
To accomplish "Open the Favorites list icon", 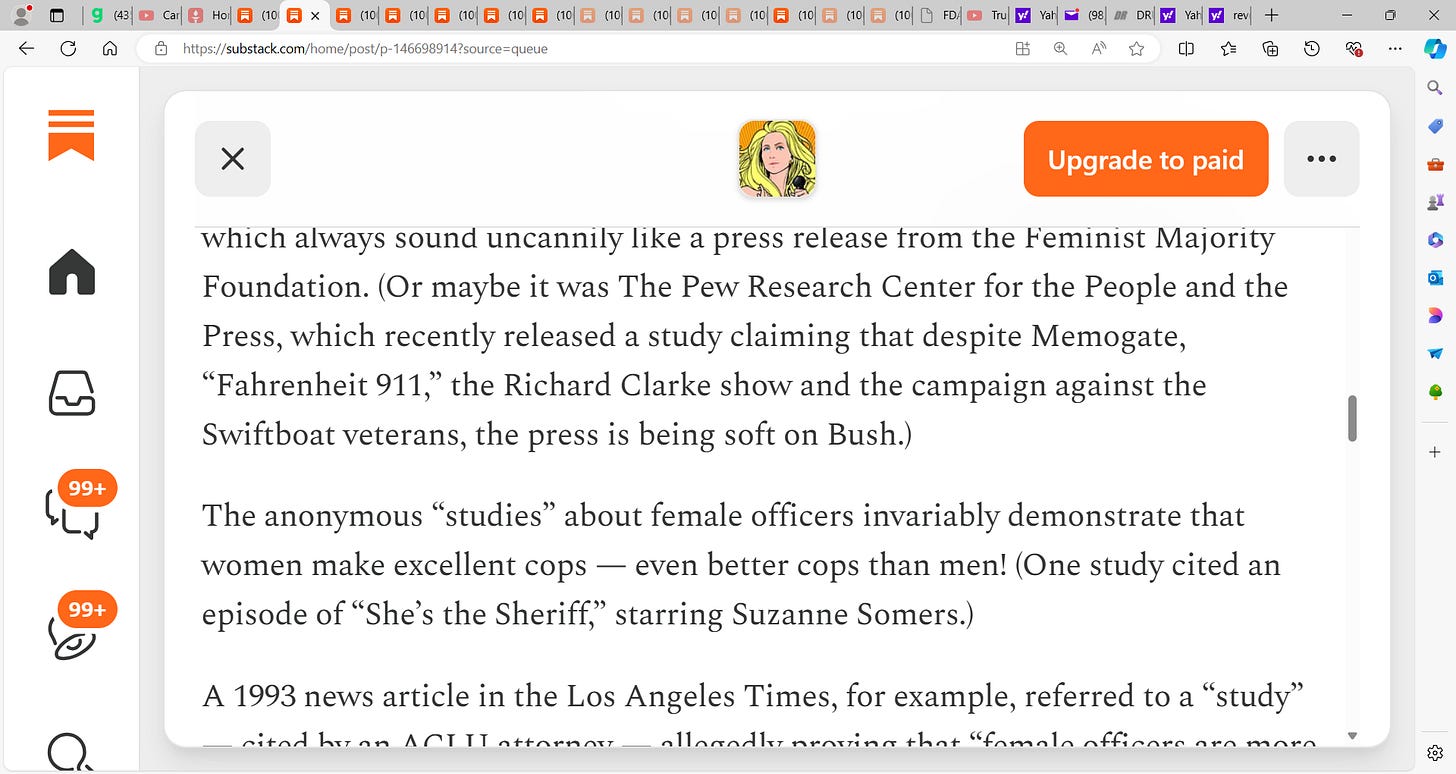I will 1228,48.
